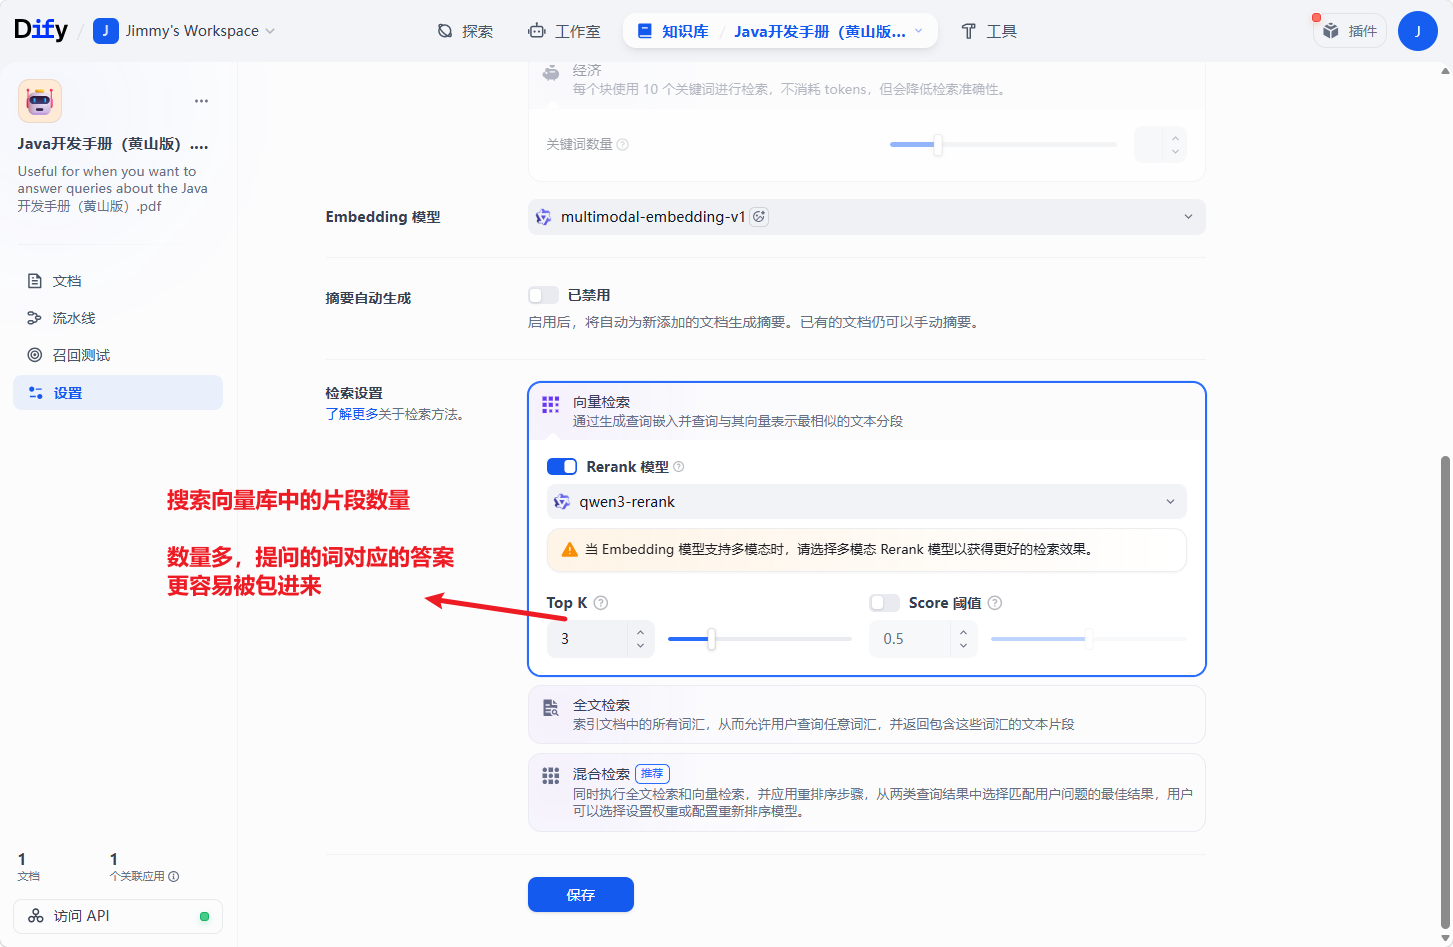Select the 经济 economy index option
1453x947 pixels.
867,80
